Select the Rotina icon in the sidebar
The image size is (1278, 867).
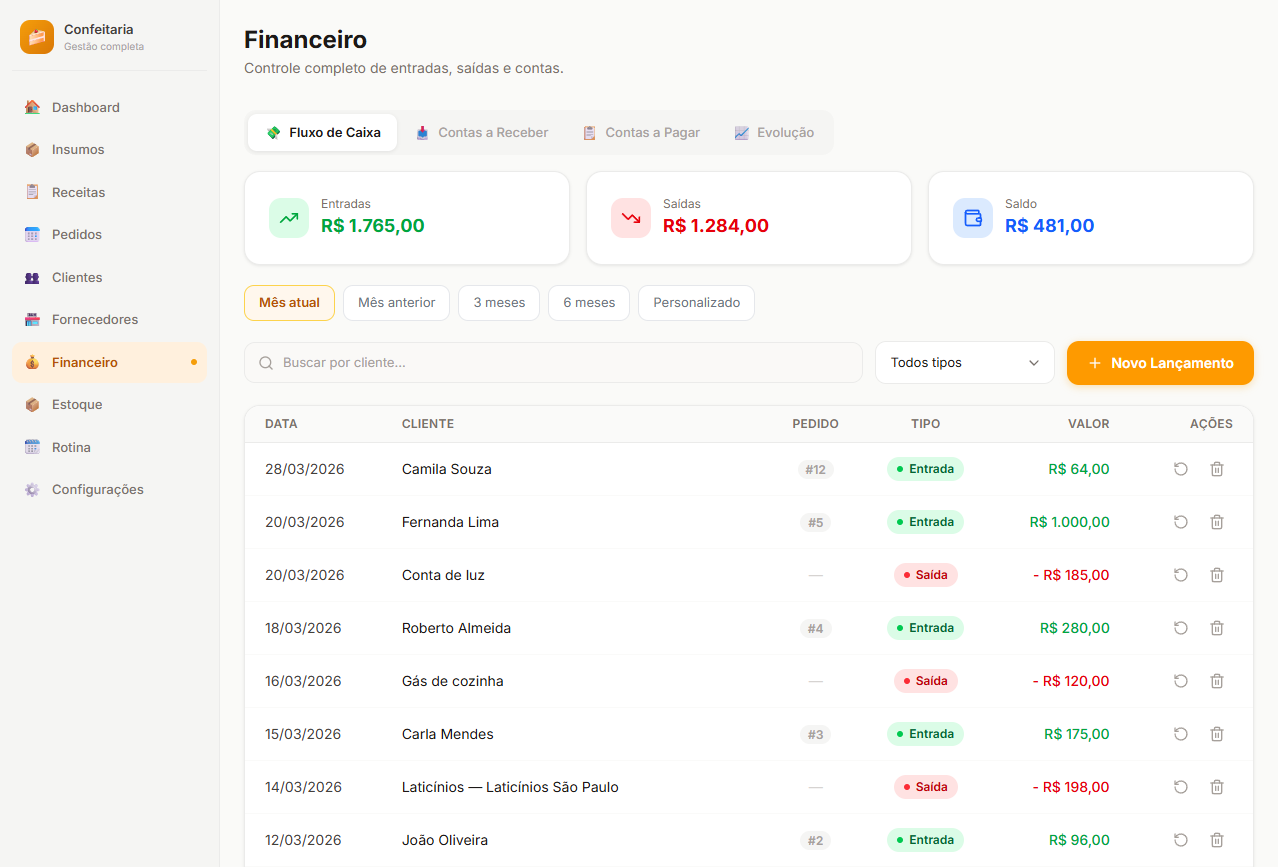click(33, 447)
